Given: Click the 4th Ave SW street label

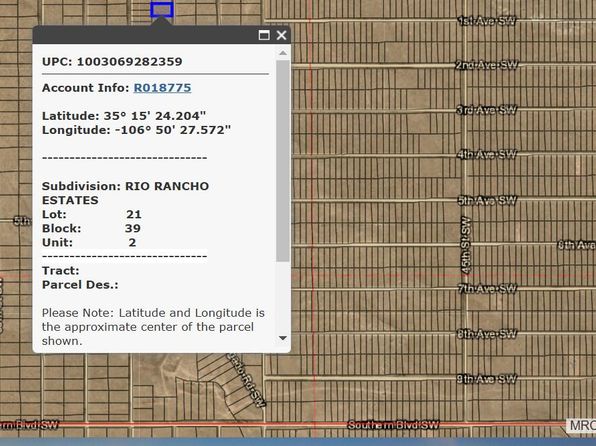Looking at the screenshot, I should point(487,154).
